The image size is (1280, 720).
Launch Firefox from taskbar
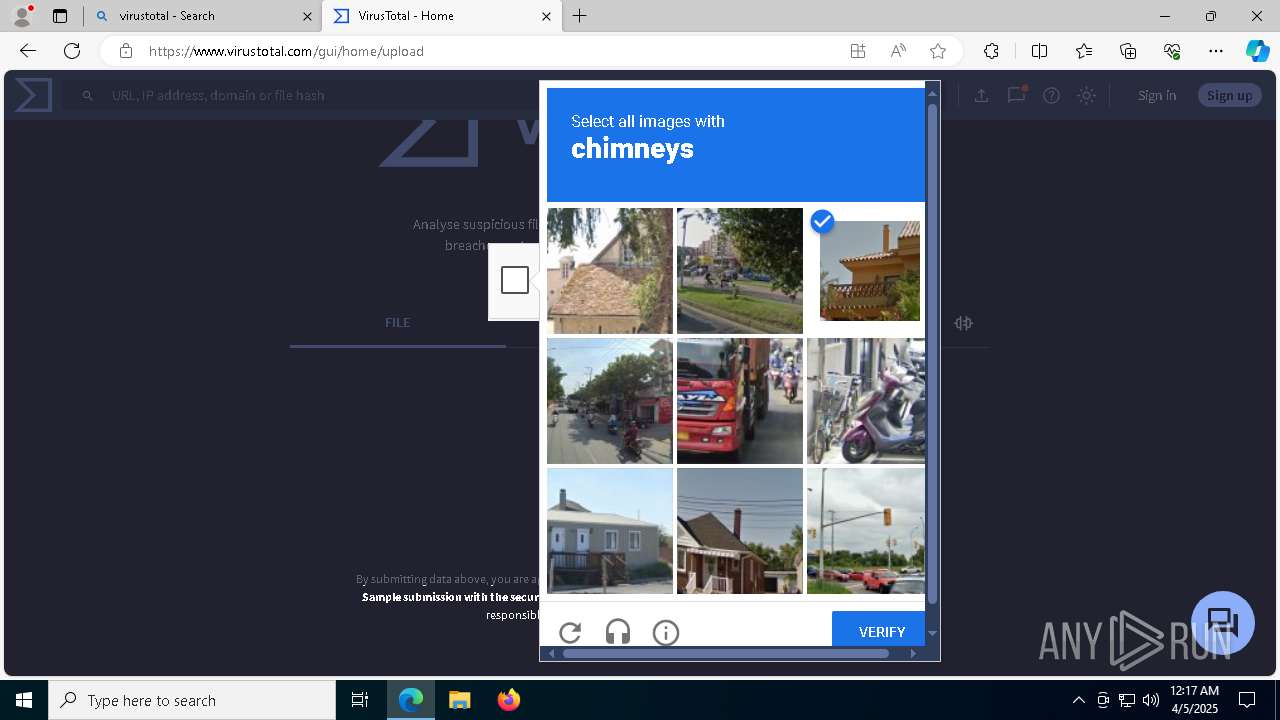click(509, 700)
